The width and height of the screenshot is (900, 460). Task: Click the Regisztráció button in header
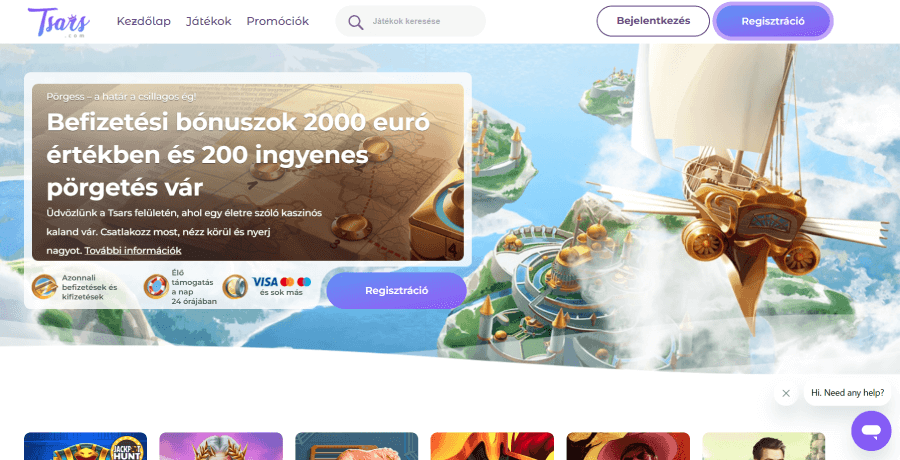773,21
